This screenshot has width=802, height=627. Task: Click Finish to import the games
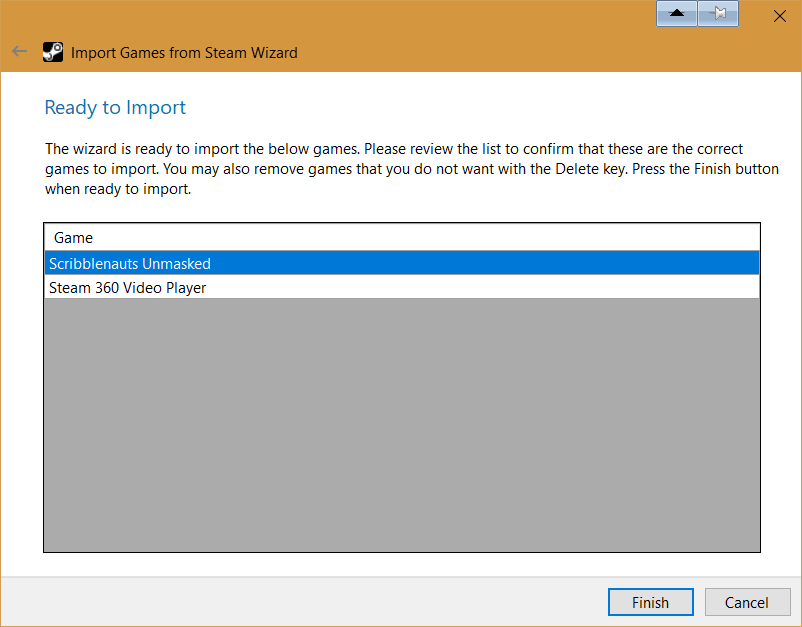click(651, 602)
